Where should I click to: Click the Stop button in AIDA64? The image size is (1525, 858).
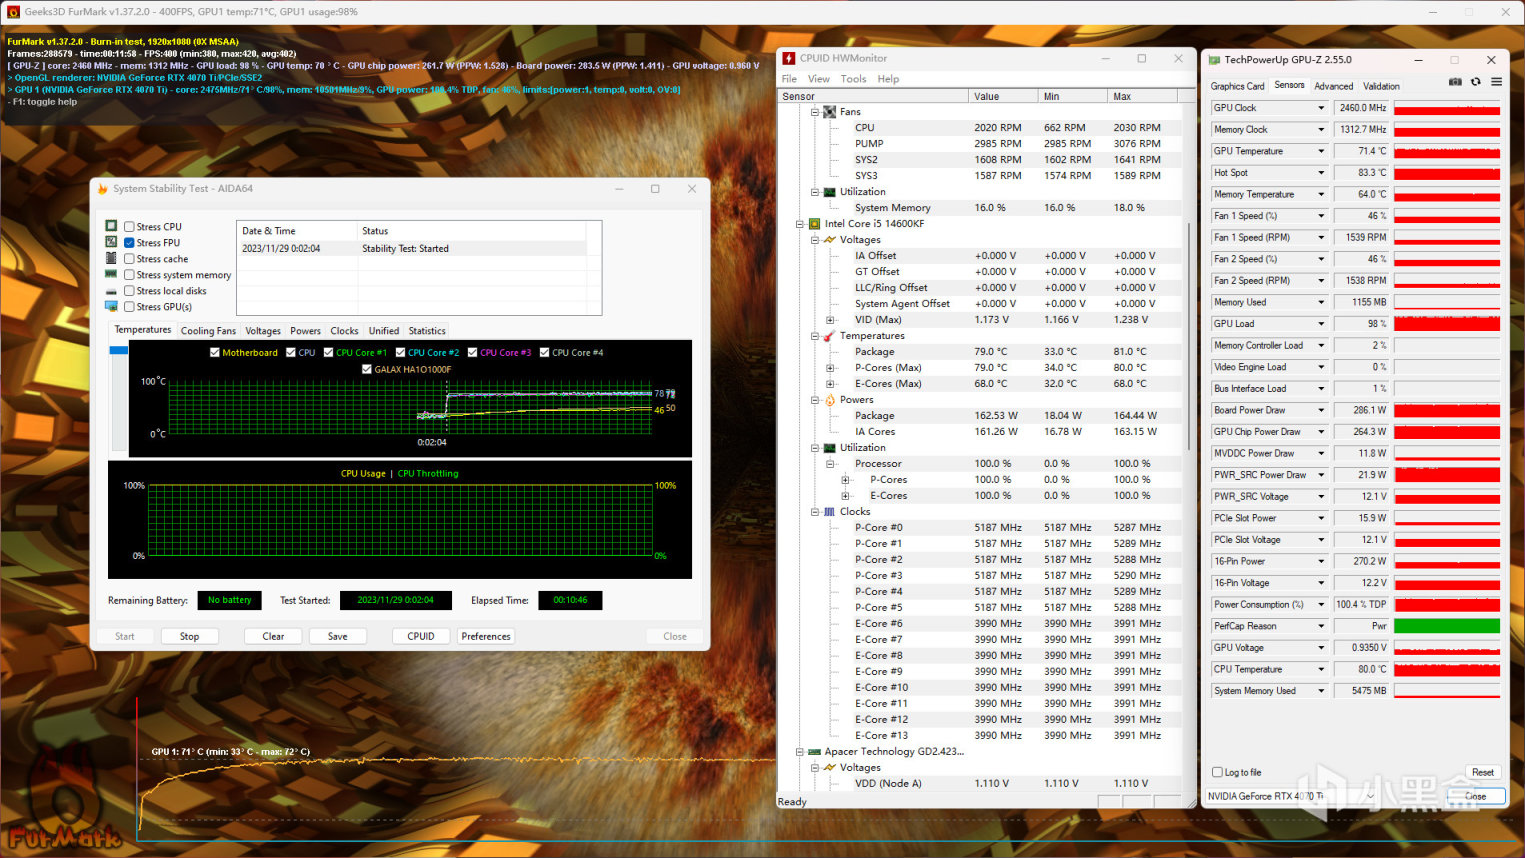189,636
